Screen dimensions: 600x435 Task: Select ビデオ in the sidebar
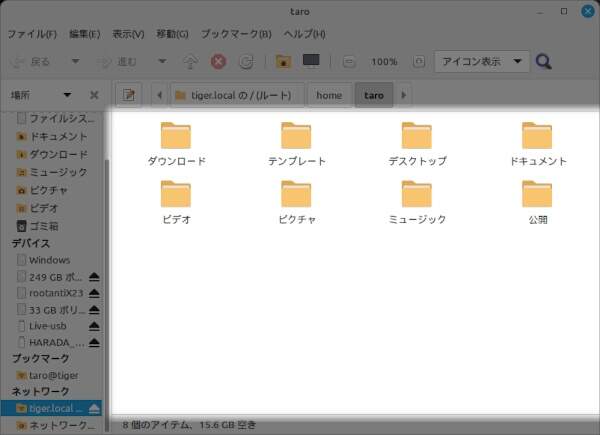37,208
